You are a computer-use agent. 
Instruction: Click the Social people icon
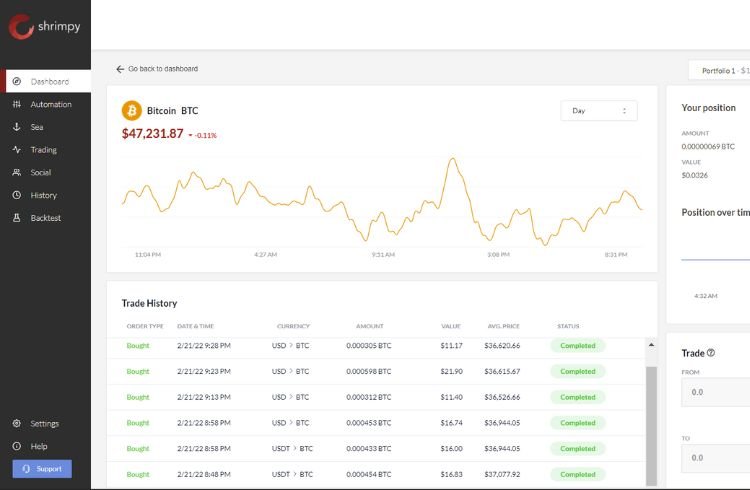pyautogui.click(x=16, y=172)
